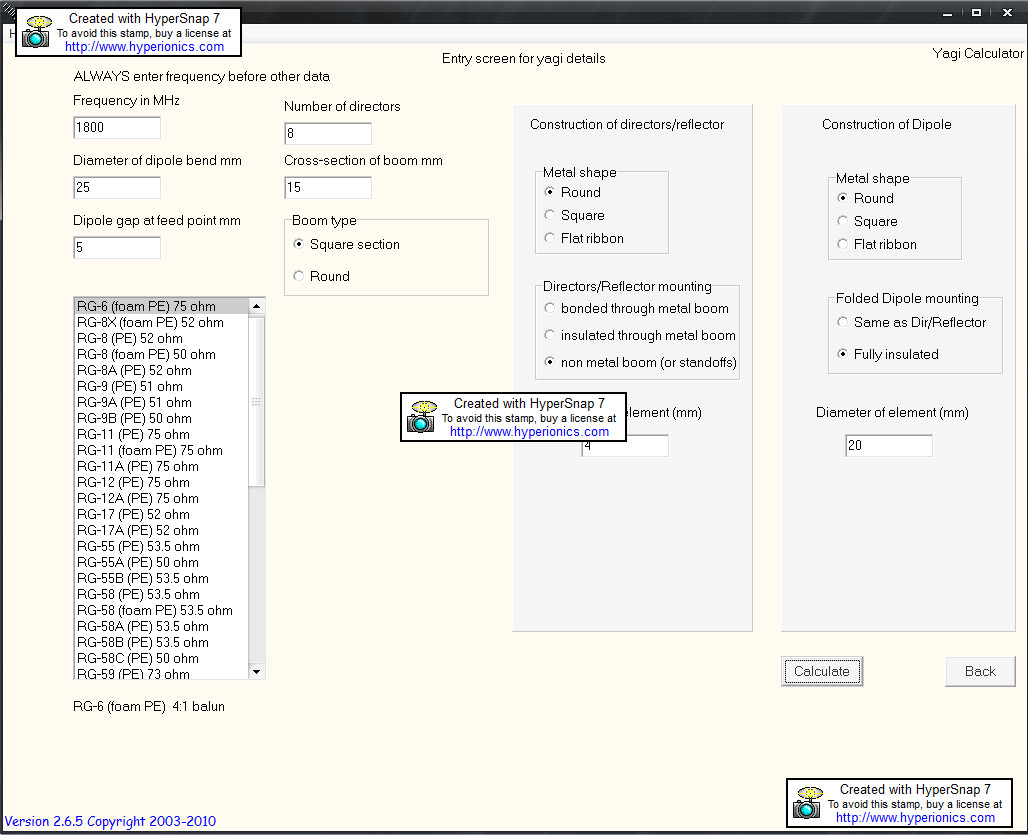The height and width of the screenshot is (835, 1028).
Task: Select RG-11 (foam PE) 75 ohm cable
Action: [x=161, y=450]
